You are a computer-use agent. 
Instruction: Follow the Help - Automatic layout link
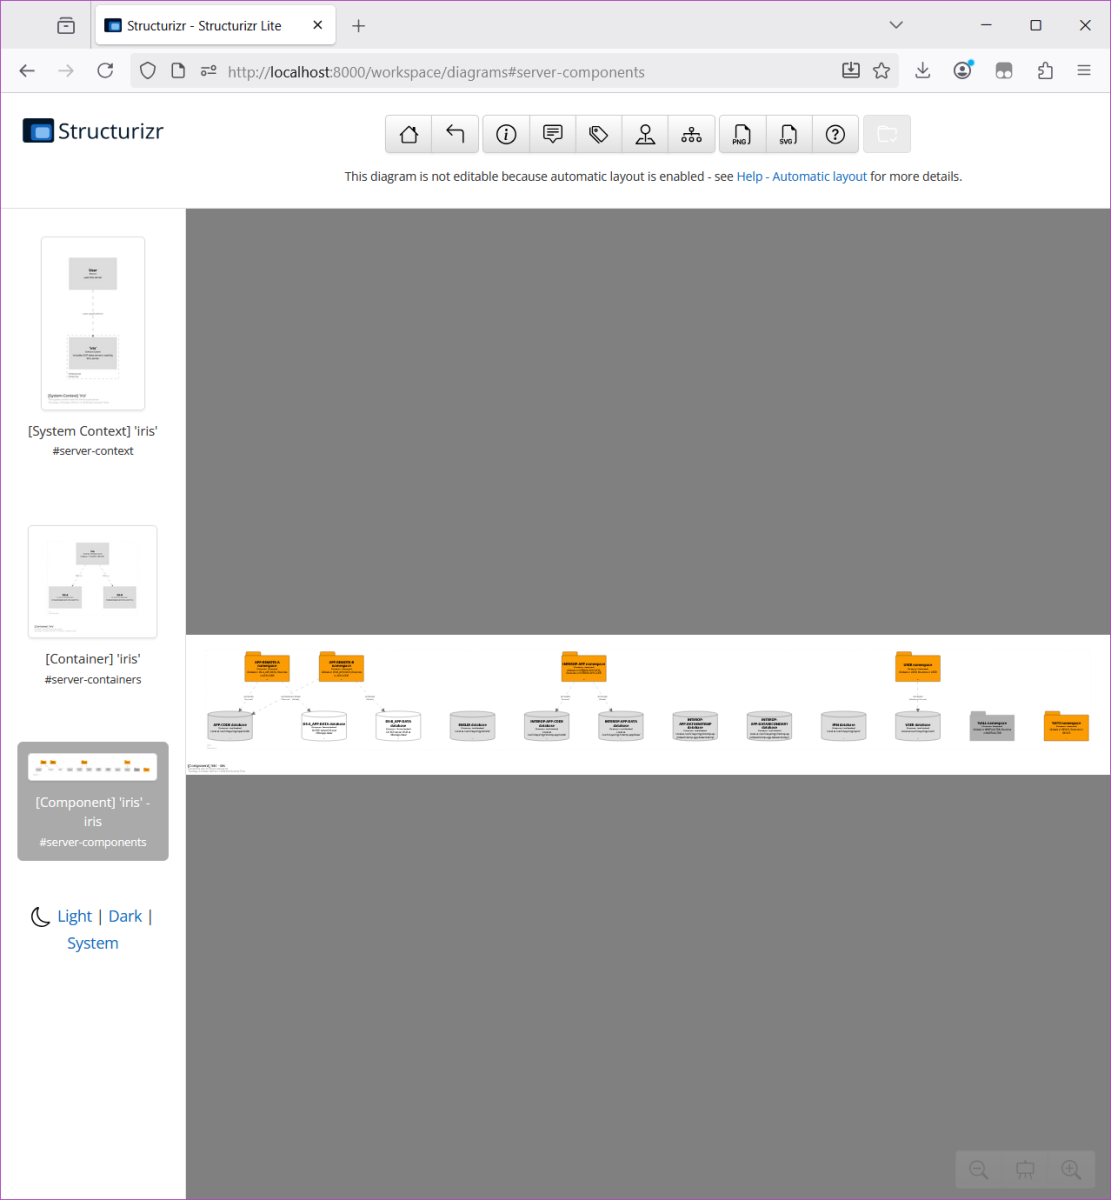(x=802, y=176)
